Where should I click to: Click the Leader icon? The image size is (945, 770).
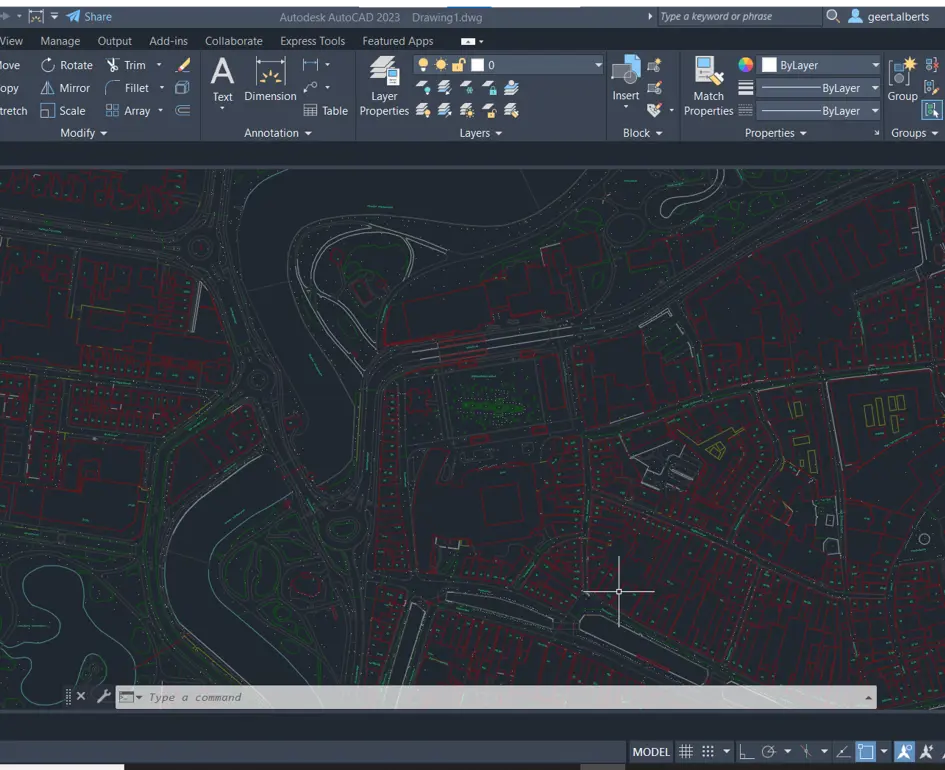310,87
